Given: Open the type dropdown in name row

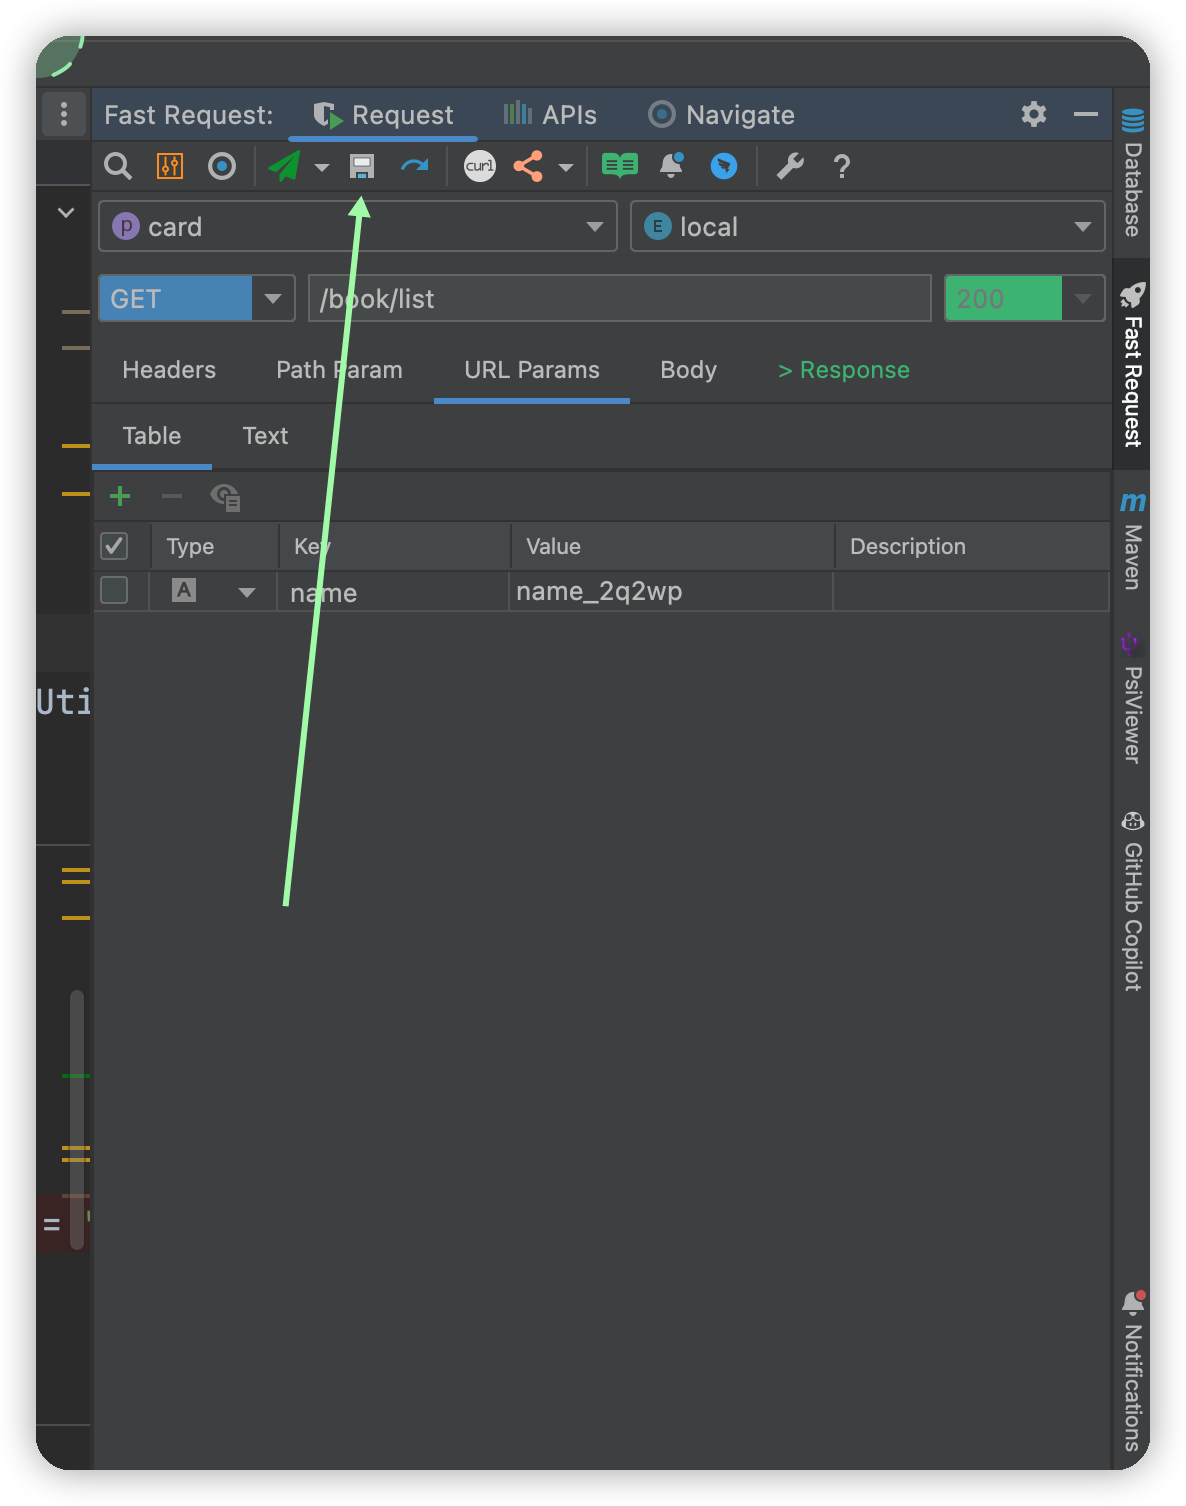Looking at the screenshot, I should pos(247,592).
